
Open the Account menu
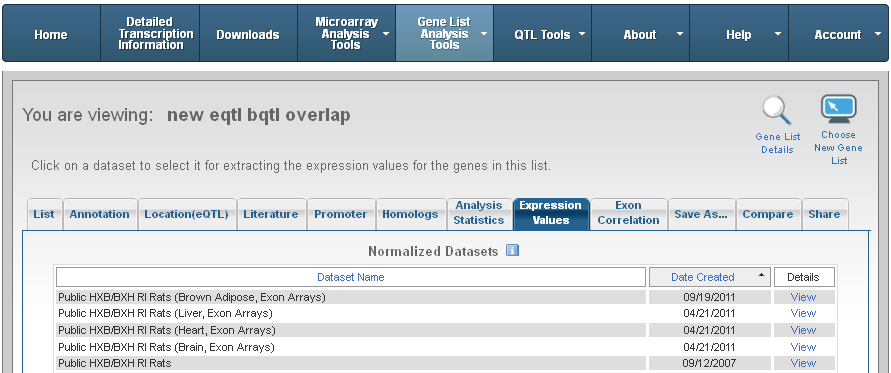click(838, 34)
